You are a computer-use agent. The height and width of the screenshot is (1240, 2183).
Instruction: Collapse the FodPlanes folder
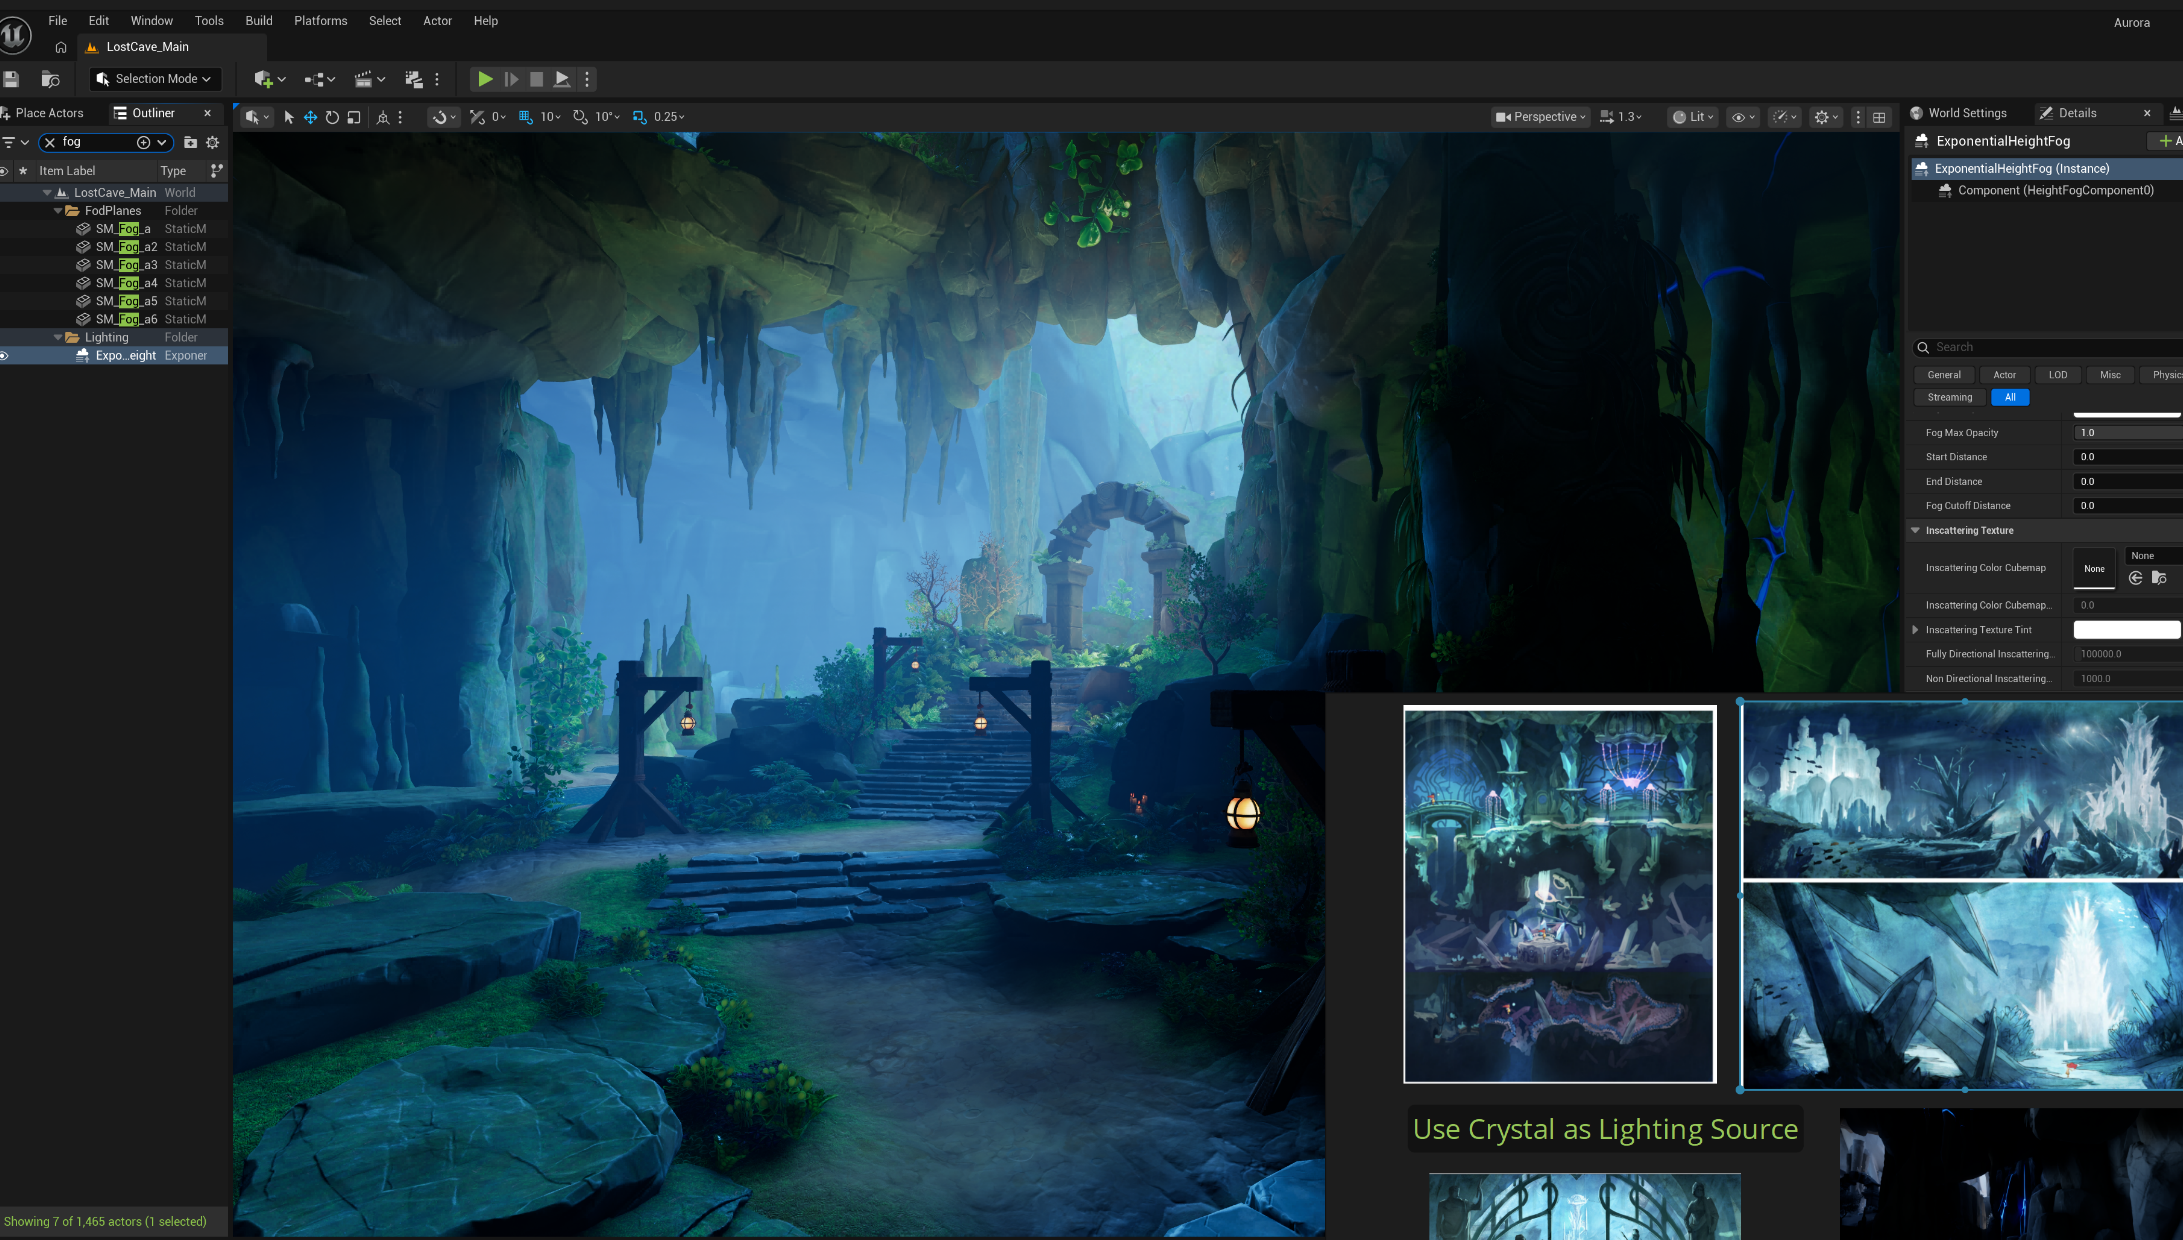58,211
